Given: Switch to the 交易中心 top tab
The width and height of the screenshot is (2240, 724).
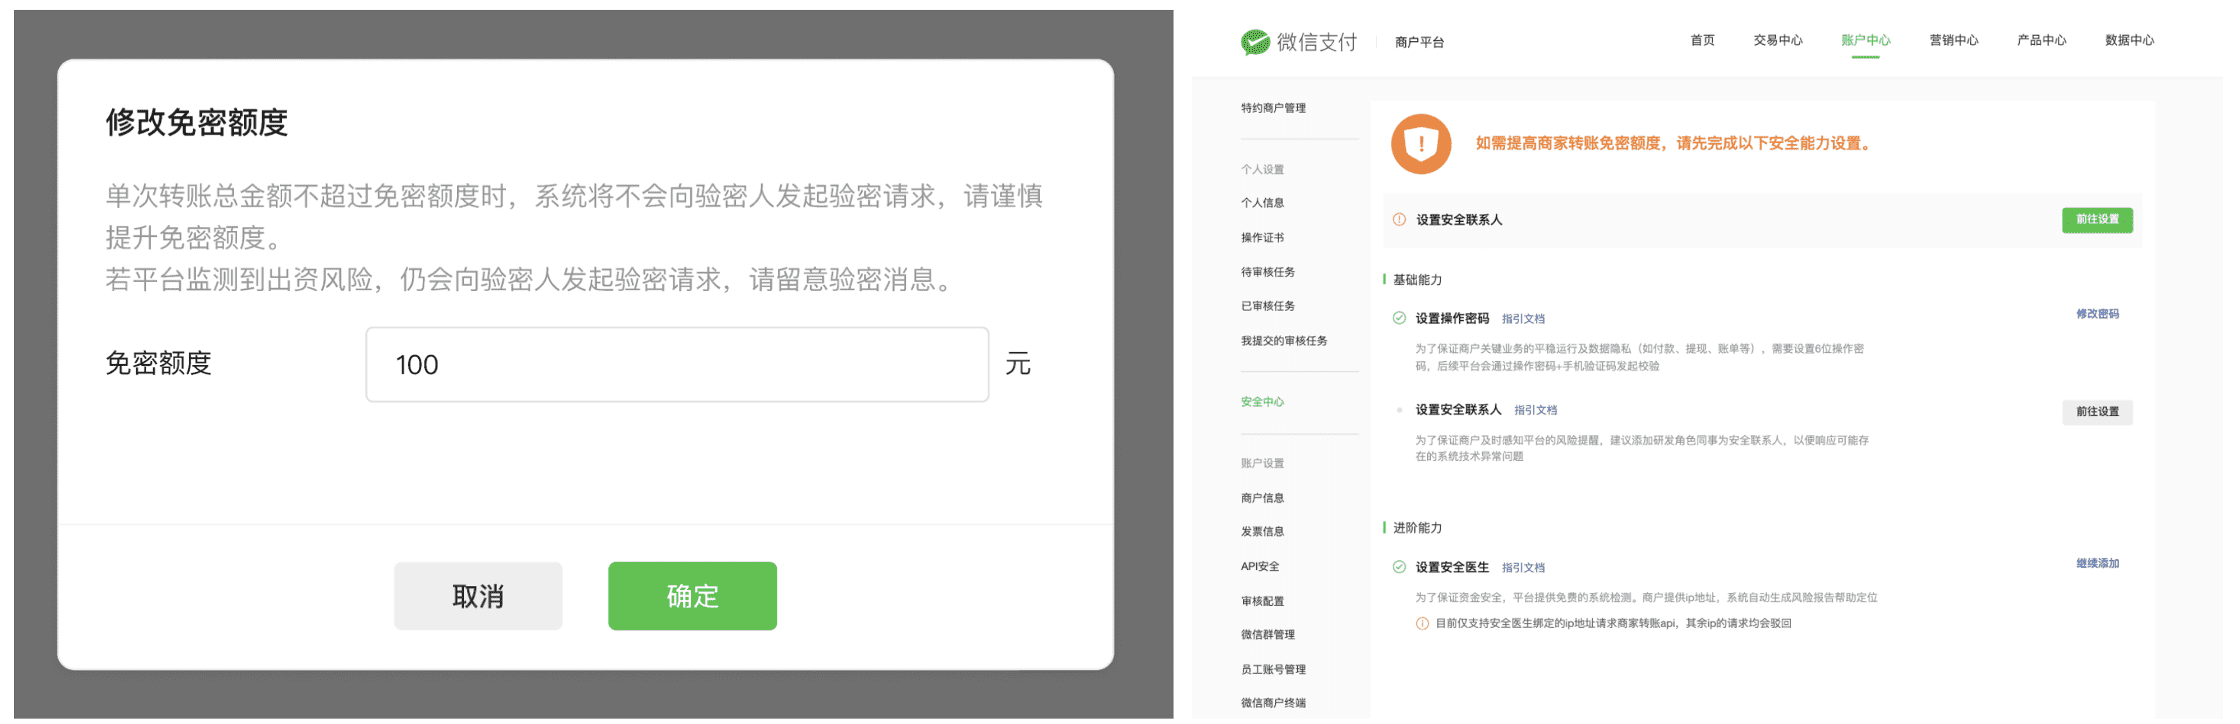Looking at the screenshot, I should coord(1777,41).
